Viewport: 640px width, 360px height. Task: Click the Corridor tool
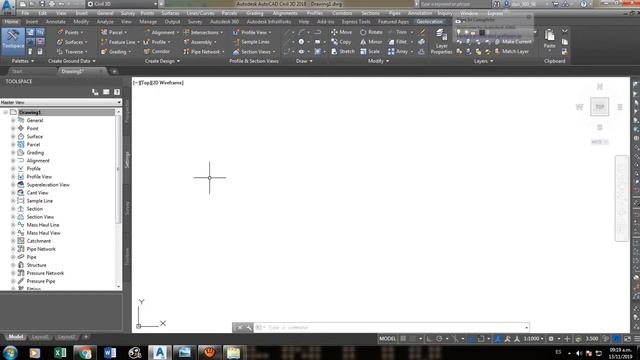(157, 52)
